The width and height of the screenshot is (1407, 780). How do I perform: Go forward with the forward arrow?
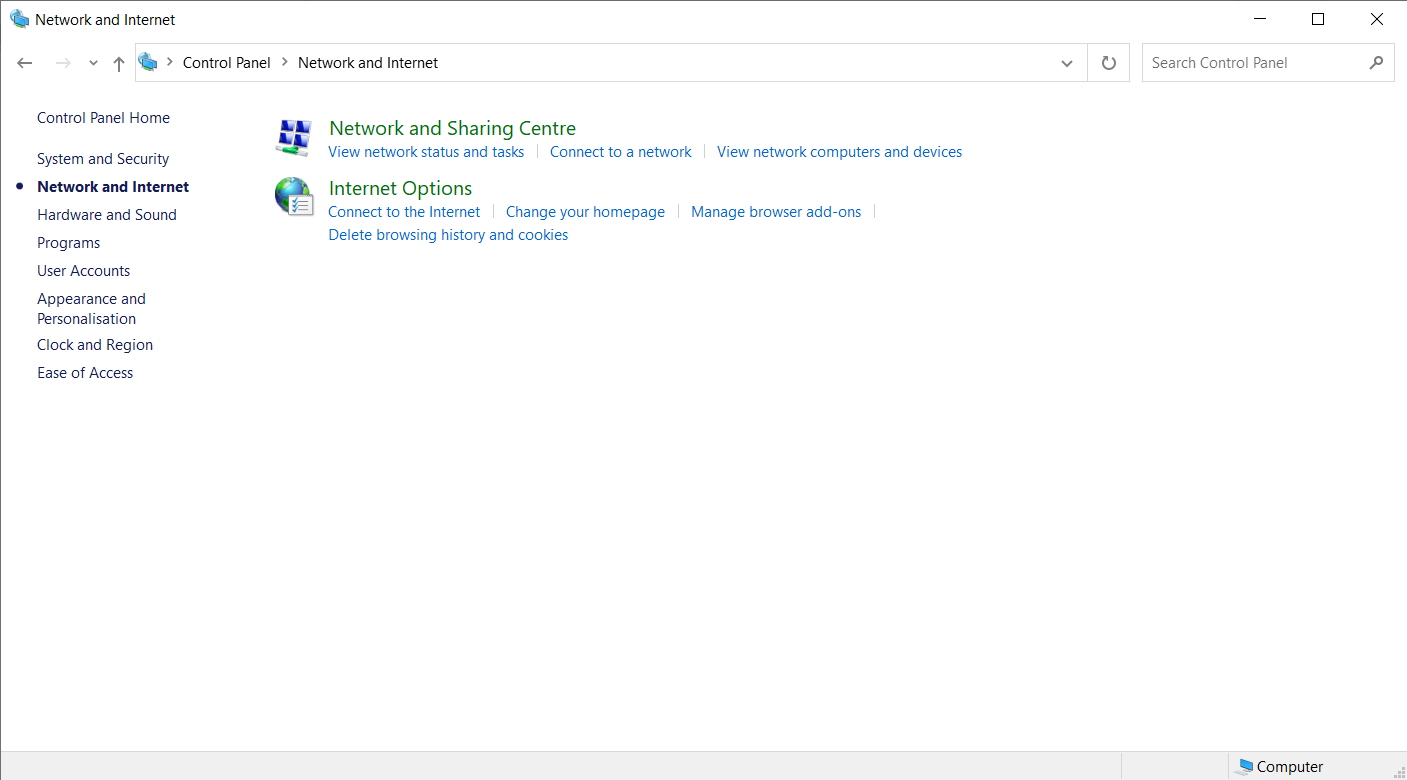(x=63, y=63)
